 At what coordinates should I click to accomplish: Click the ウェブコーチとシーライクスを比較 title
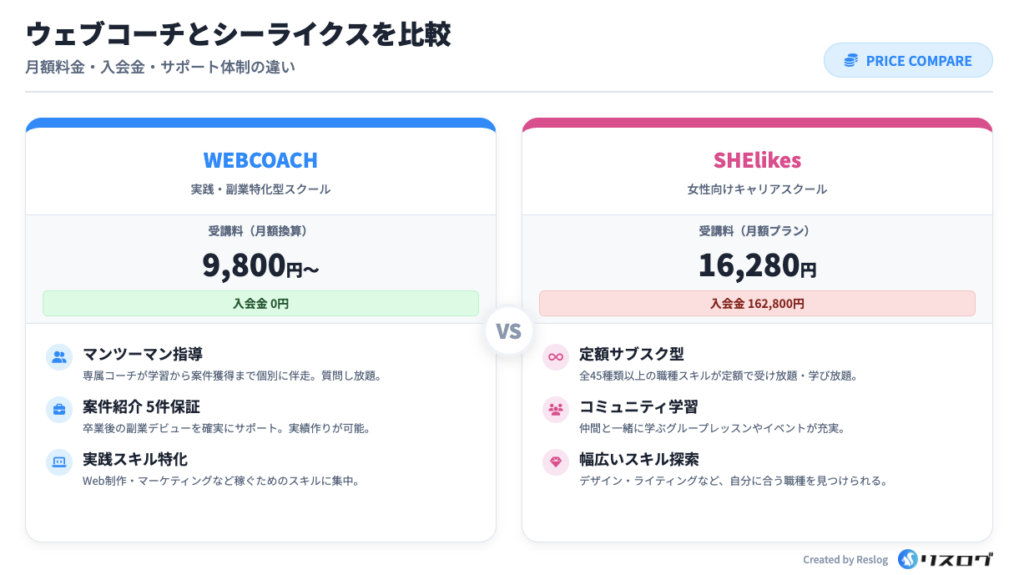click(238, 34)
